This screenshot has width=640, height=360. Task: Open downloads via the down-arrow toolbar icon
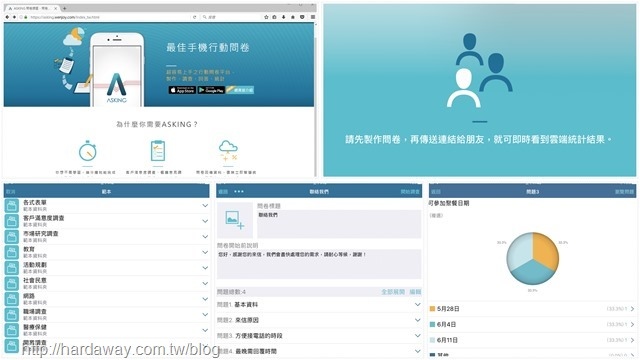(283, 17)
